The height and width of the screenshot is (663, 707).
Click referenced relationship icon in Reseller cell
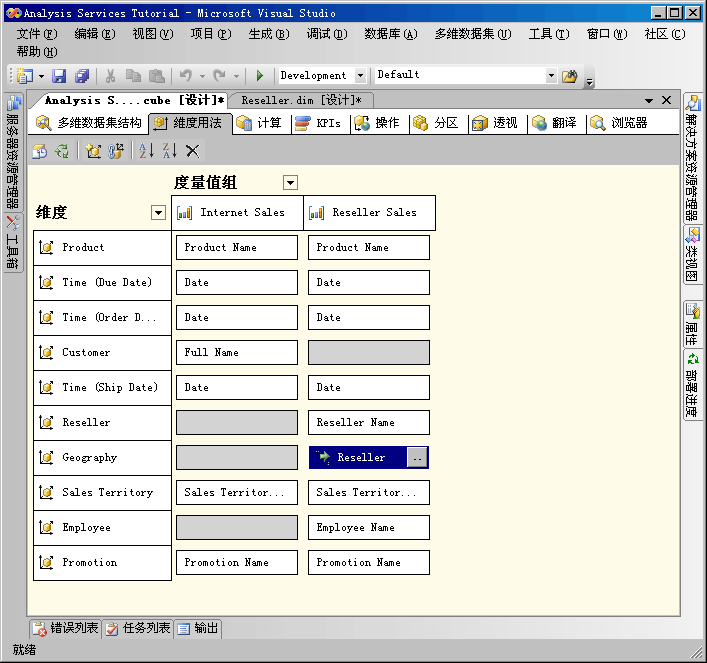pyautogui.click(x=323, y=457)
